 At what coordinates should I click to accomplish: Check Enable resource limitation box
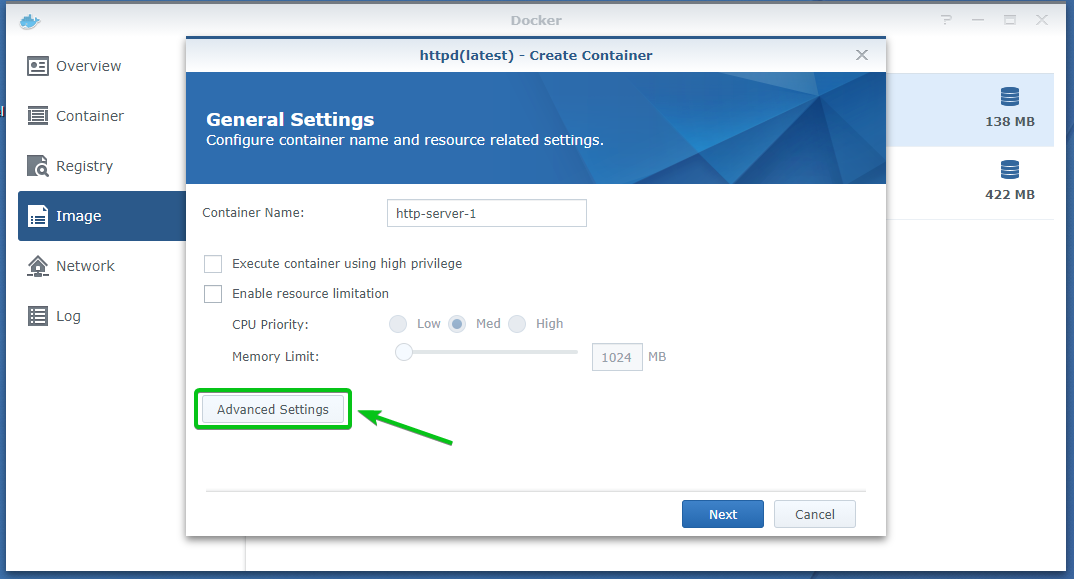(213, 294)
